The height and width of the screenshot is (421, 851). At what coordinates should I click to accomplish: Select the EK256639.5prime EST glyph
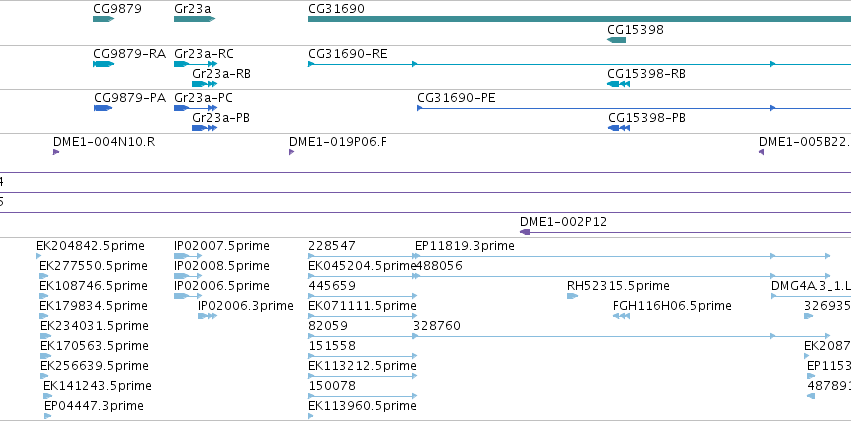(x=45, y=376)
